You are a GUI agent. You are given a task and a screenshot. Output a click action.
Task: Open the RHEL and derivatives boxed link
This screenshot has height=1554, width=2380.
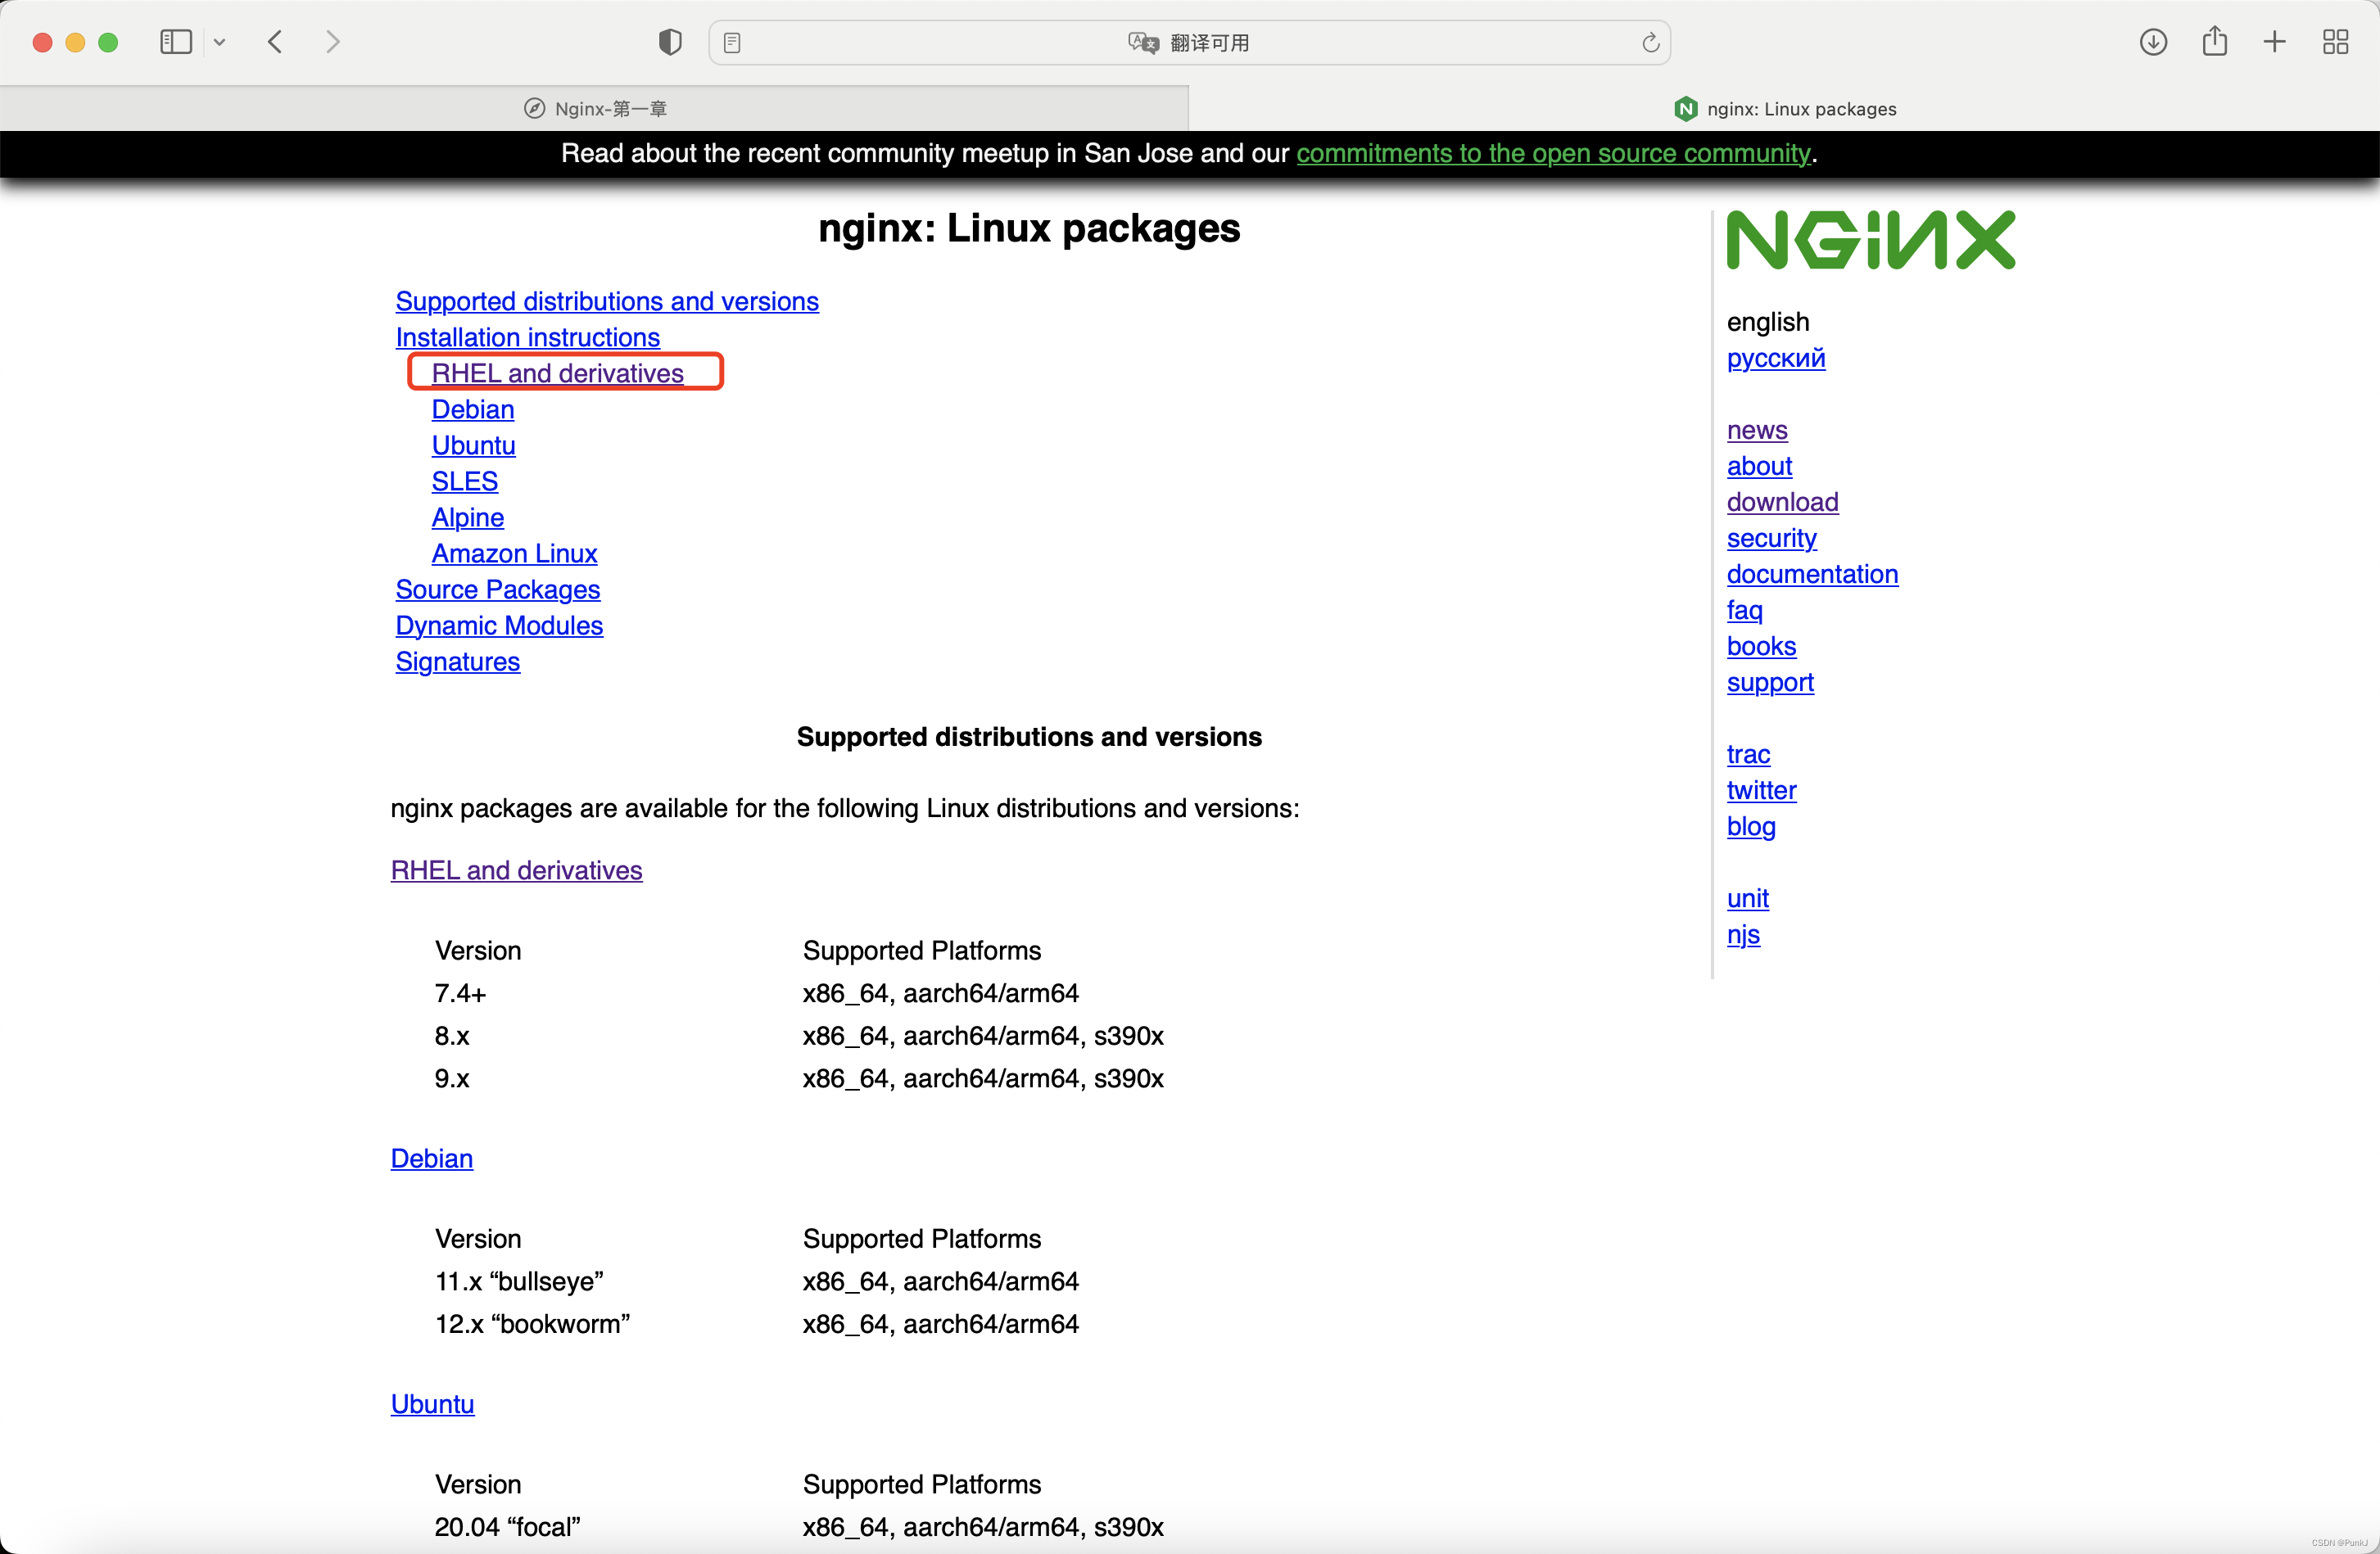pos(557,373)
